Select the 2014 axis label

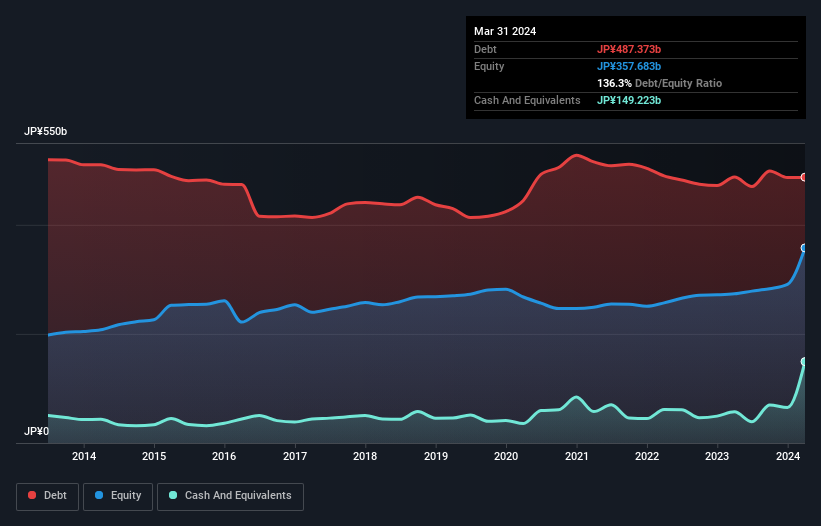pyautogui.click(x=84, y=456)
